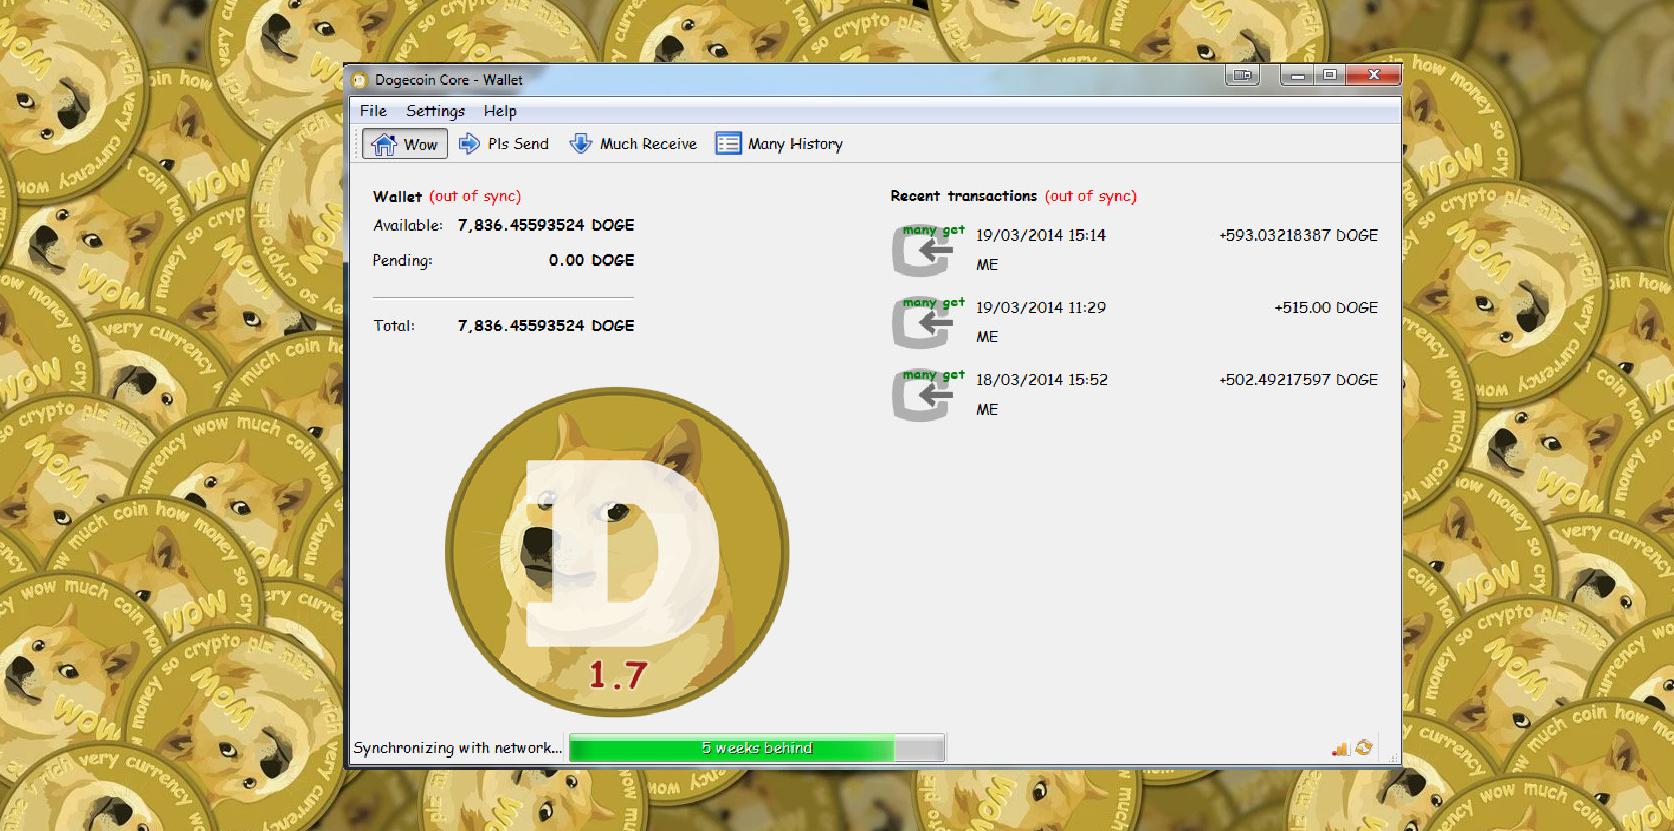This screenshot has height=831, width=1674.
Task: Click the list icon for History
Action: pos(728,144)
